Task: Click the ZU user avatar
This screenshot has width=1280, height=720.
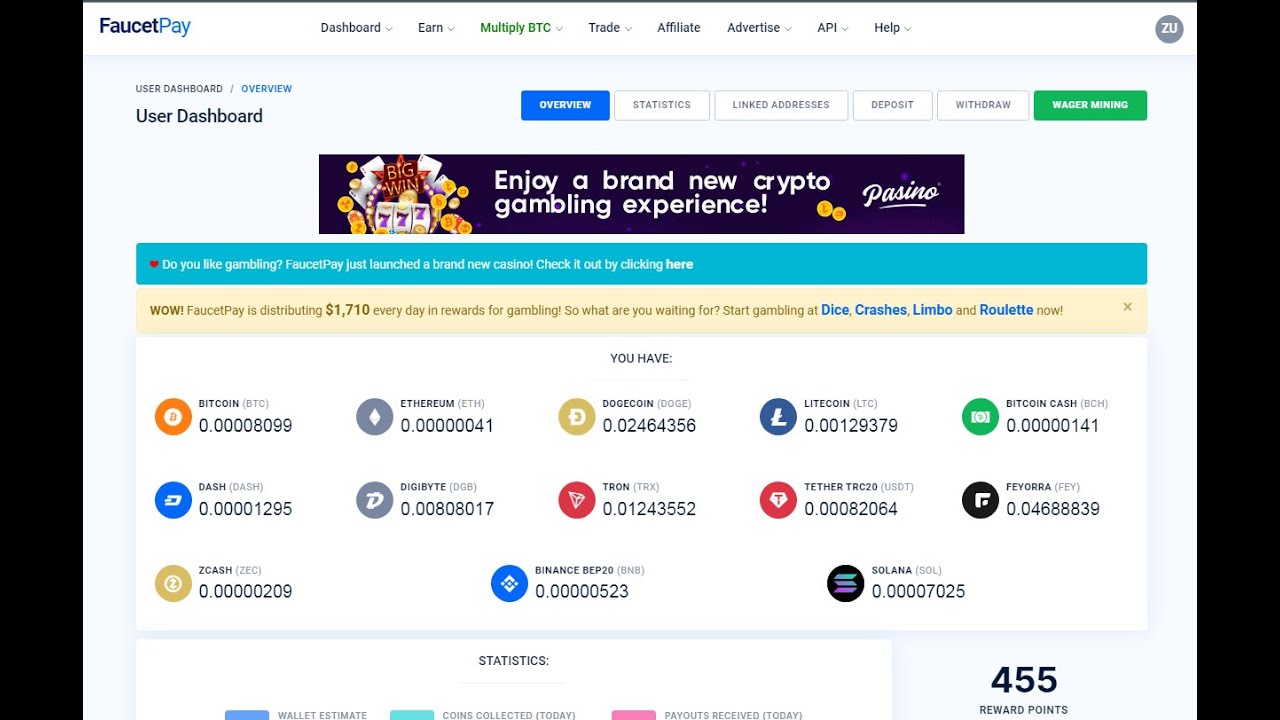Action: pyautogui.click(x=1169, y=29)
